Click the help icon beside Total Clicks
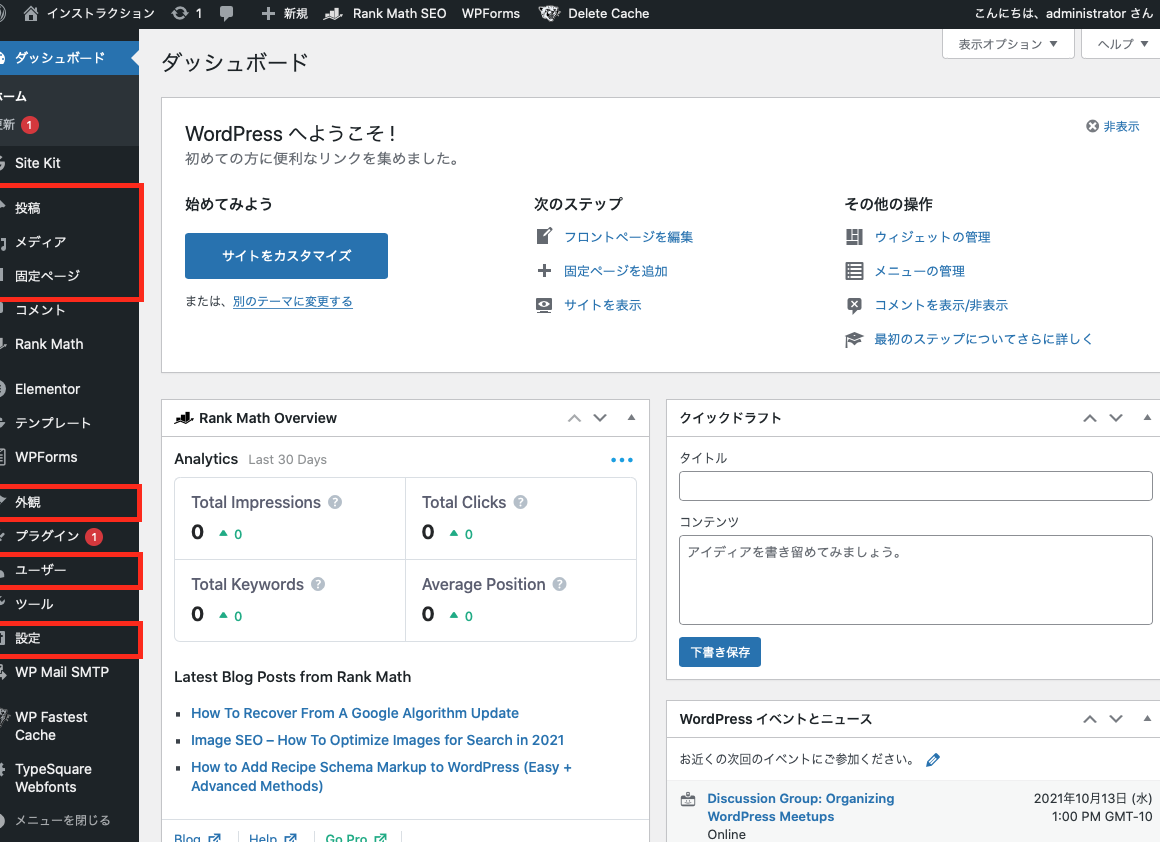Image resolution: width=1160 pixels, height=842 pixels. [521, 502]
